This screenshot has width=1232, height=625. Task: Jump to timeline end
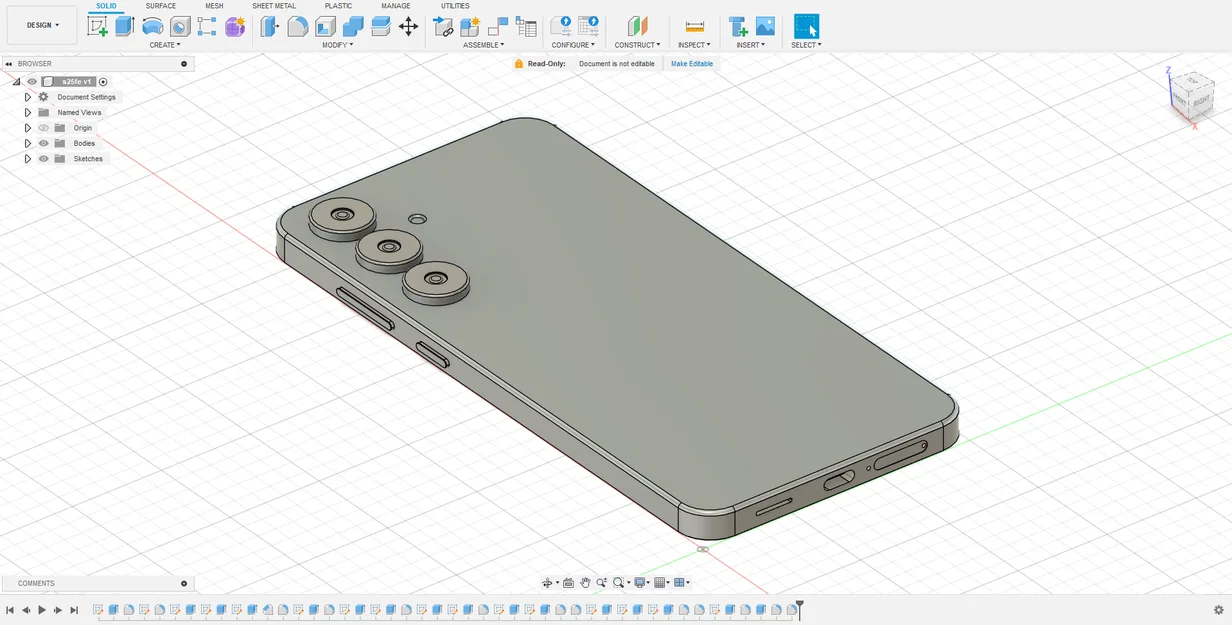(74, 610)
